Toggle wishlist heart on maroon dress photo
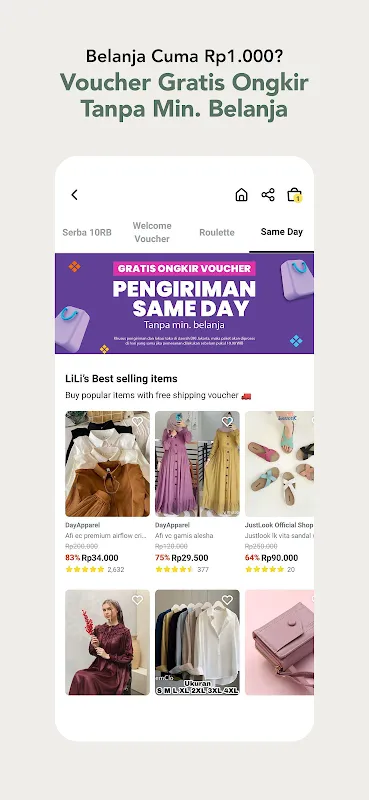 (x=137, y=600)
